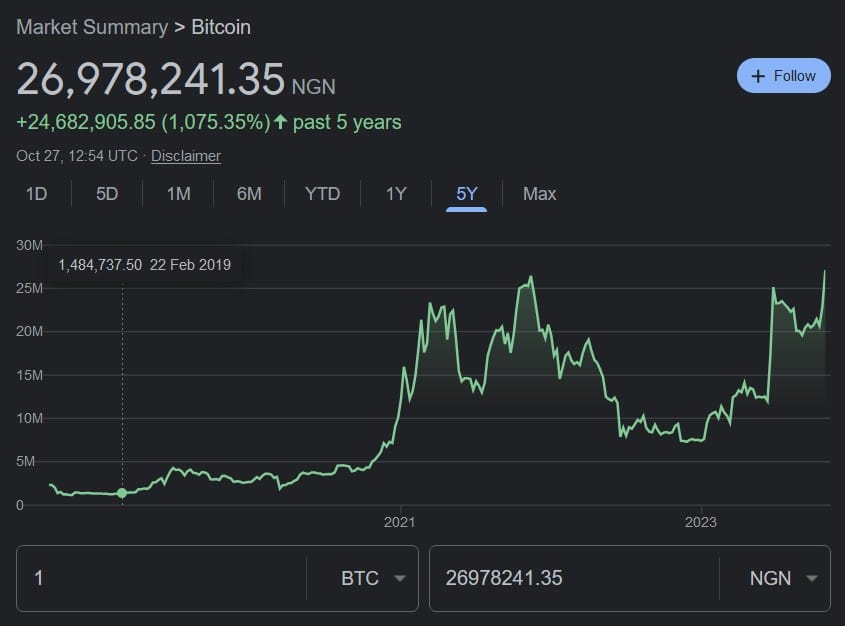
Task: Switch to the 5D chart tab
Action: 106,193
